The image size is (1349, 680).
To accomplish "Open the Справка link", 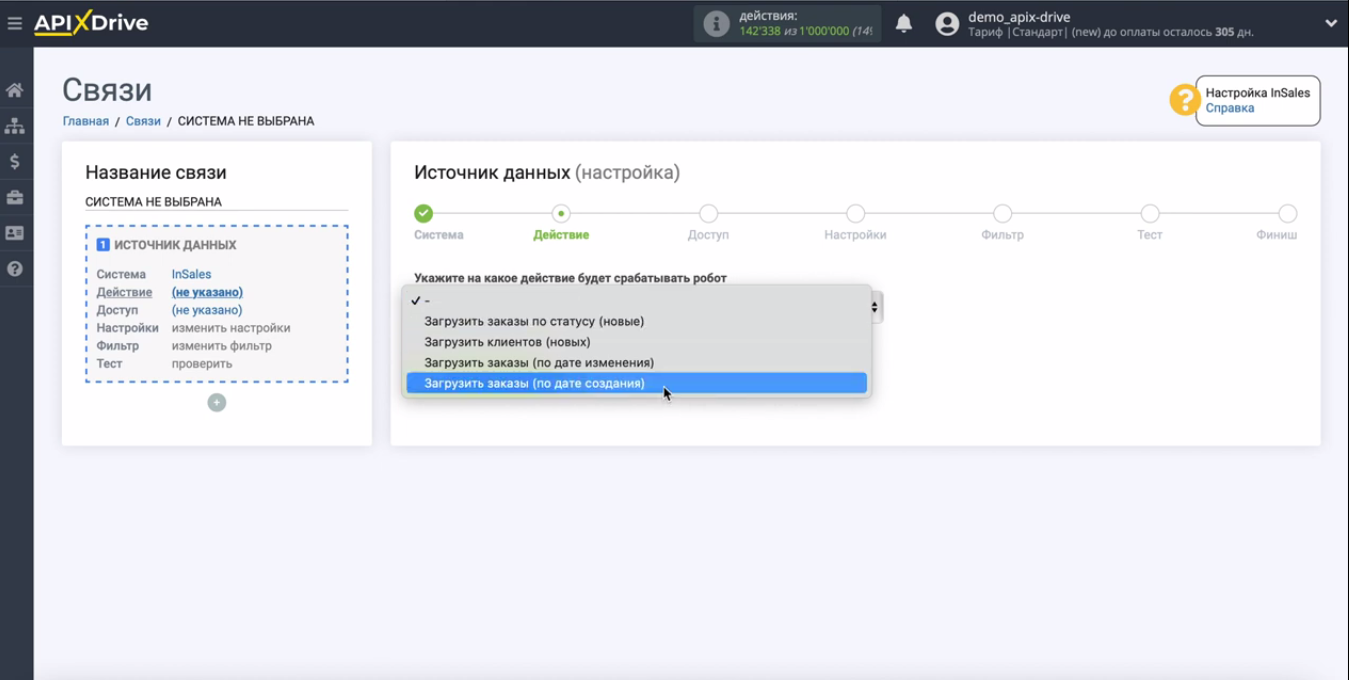I will point(1229,108).
